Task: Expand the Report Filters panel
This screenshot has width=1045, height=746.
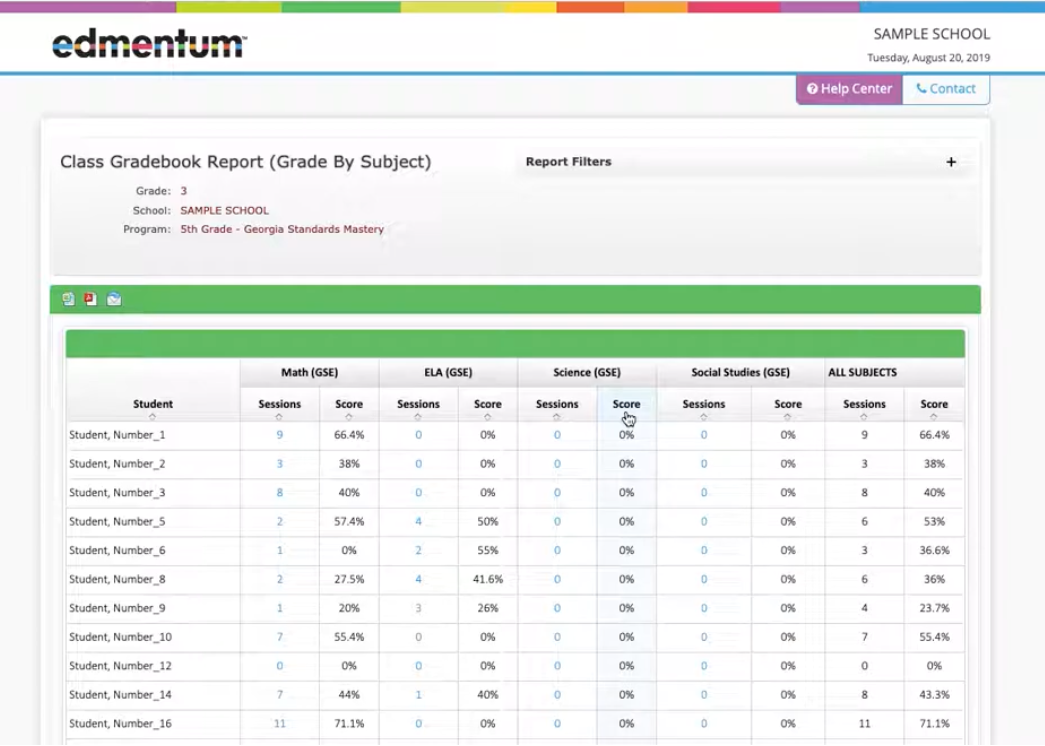Action: (952, 161)
